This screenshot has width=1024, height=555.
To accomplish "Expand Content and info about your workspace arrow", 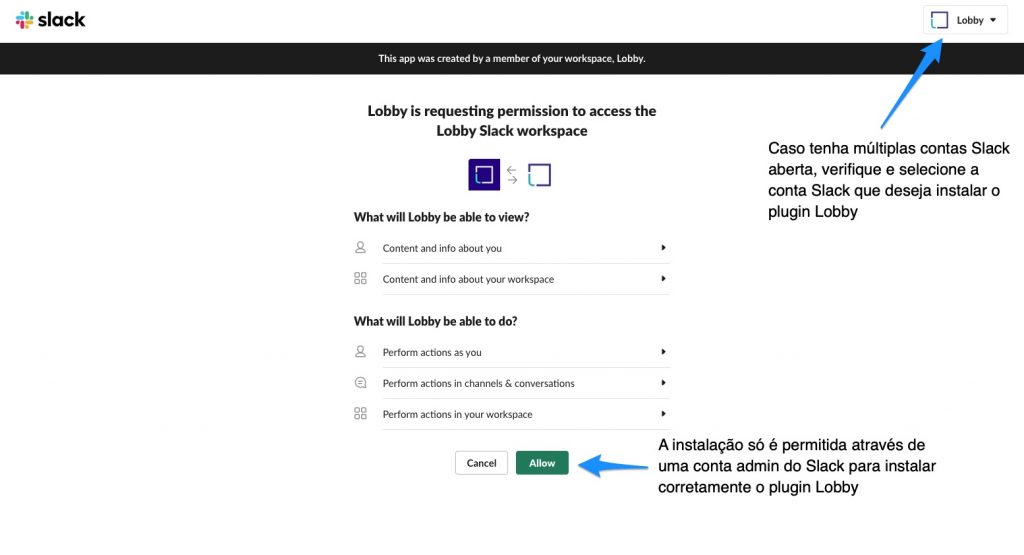I will point(663,278).
